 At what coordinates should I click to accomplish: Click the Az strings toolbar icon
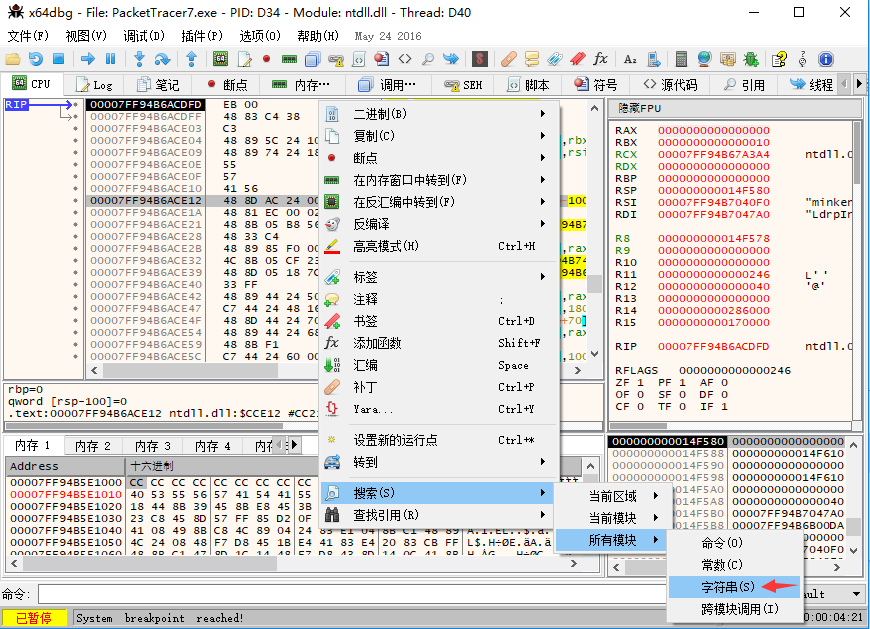[x=630, y=59]
